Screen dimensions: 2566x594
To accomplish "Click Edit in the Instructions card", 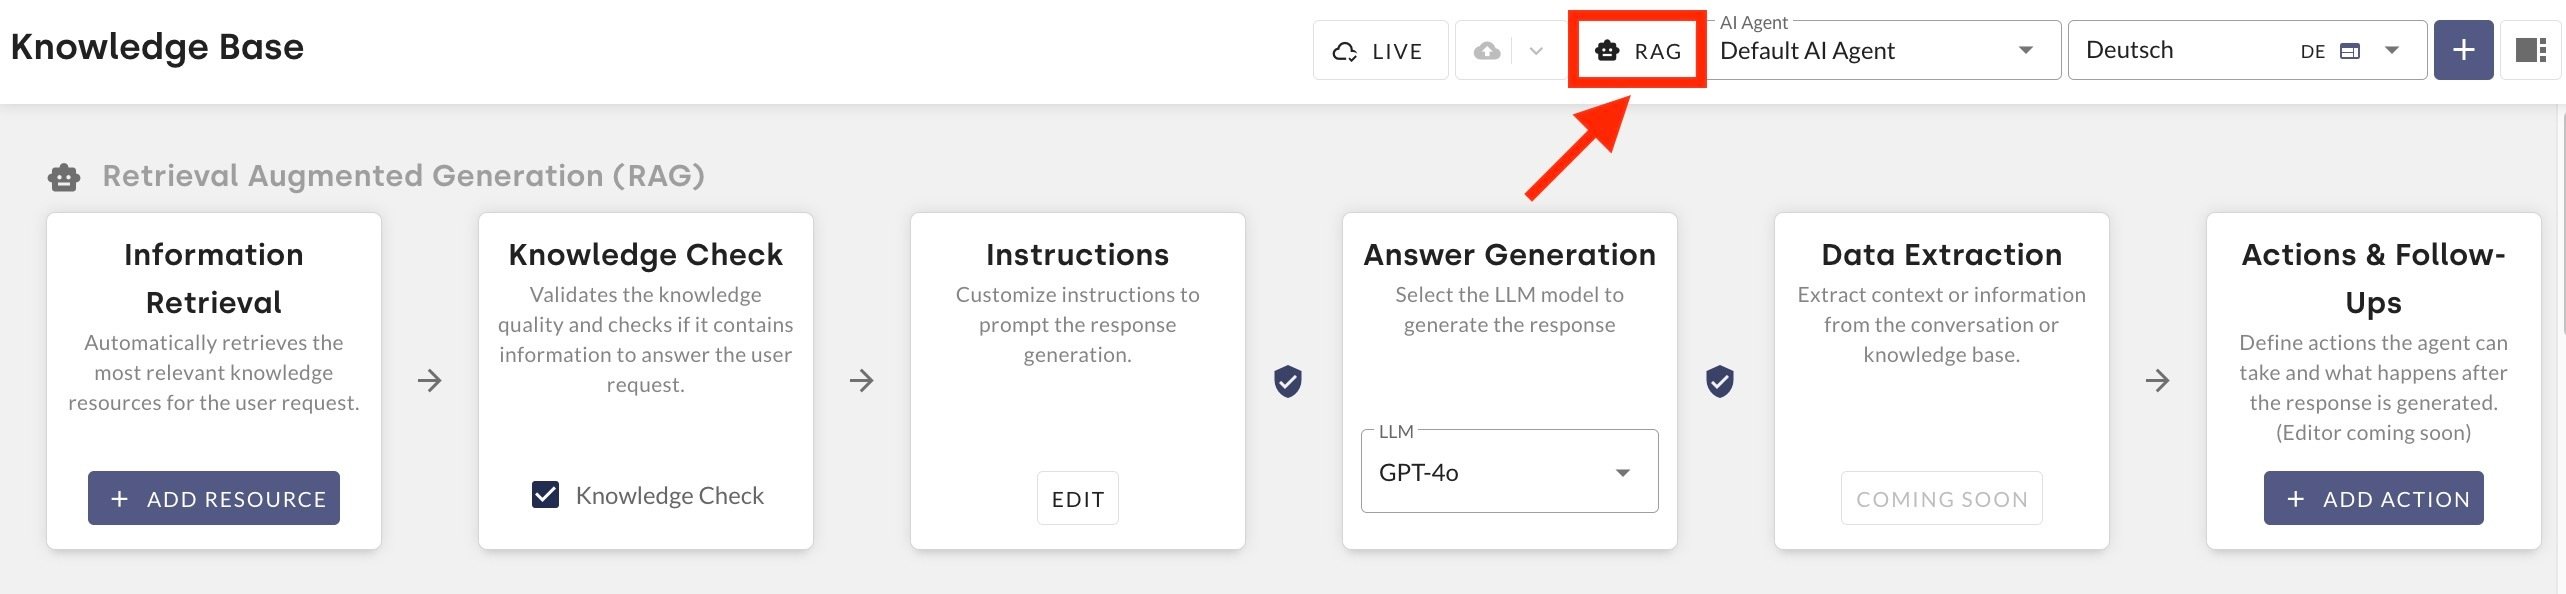I will point(1077,498).
